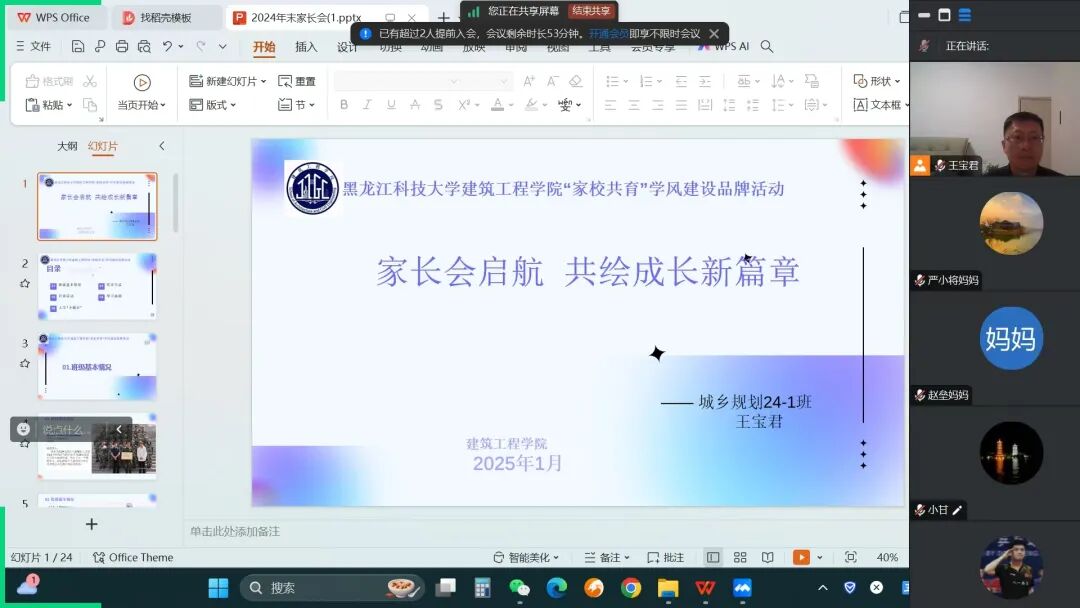1080x608 pixels.
Task: Open WeChat from the taskbar
Action: pos(519,588)
